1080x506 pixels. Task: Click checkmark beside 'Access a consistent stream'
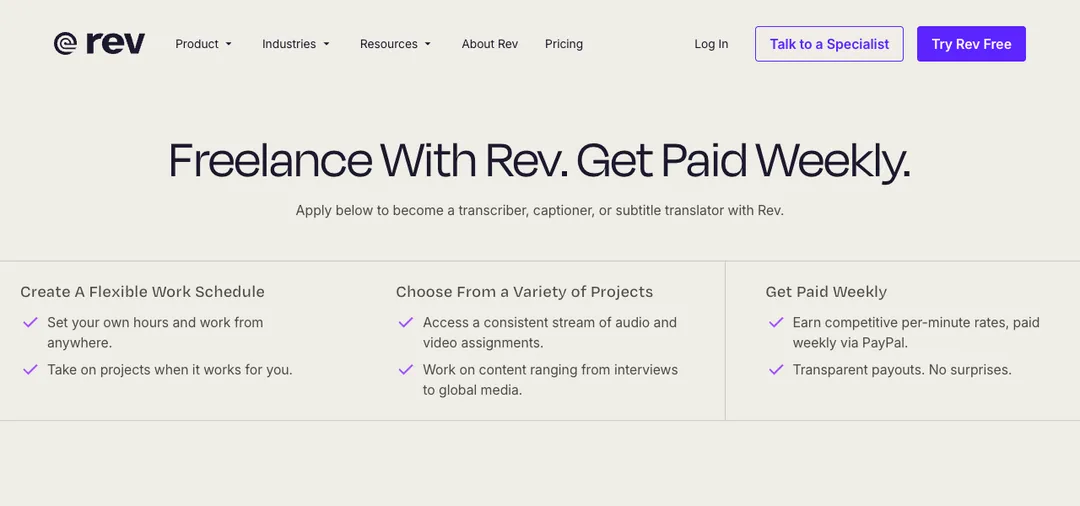coord(406,322)
